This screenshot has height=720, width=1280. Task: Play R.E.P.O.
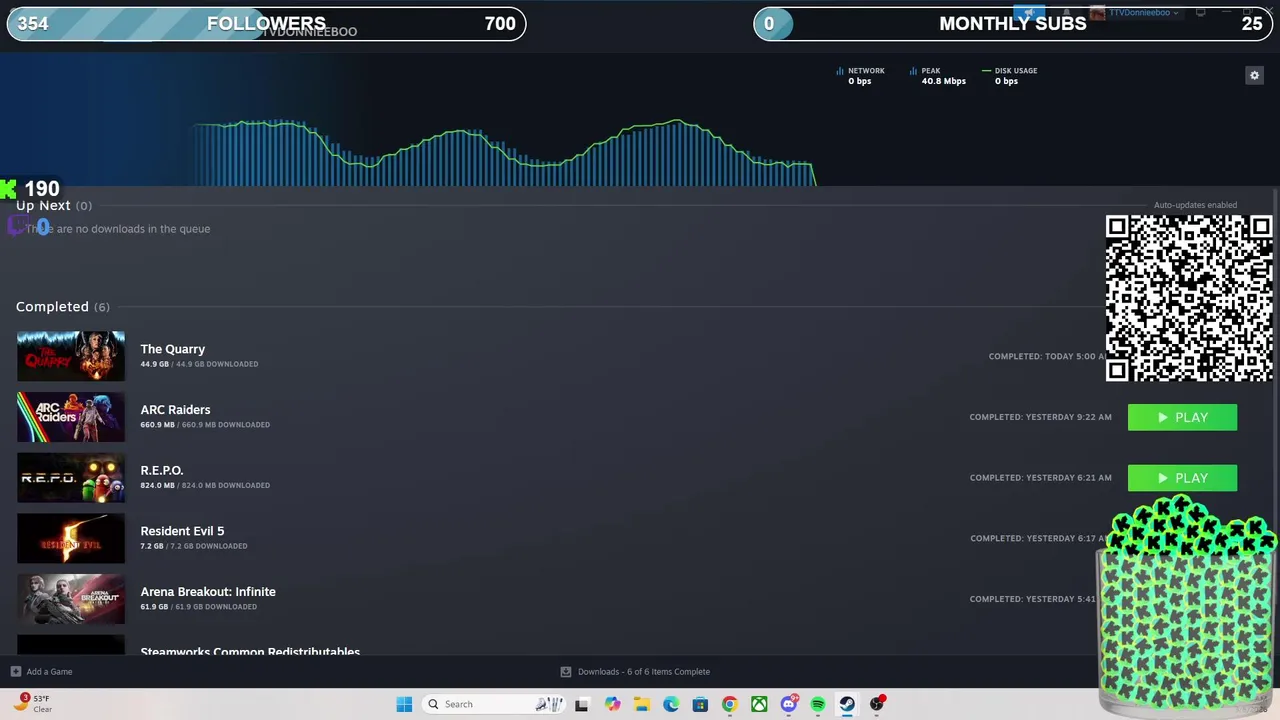click(x=1182, y=478)
